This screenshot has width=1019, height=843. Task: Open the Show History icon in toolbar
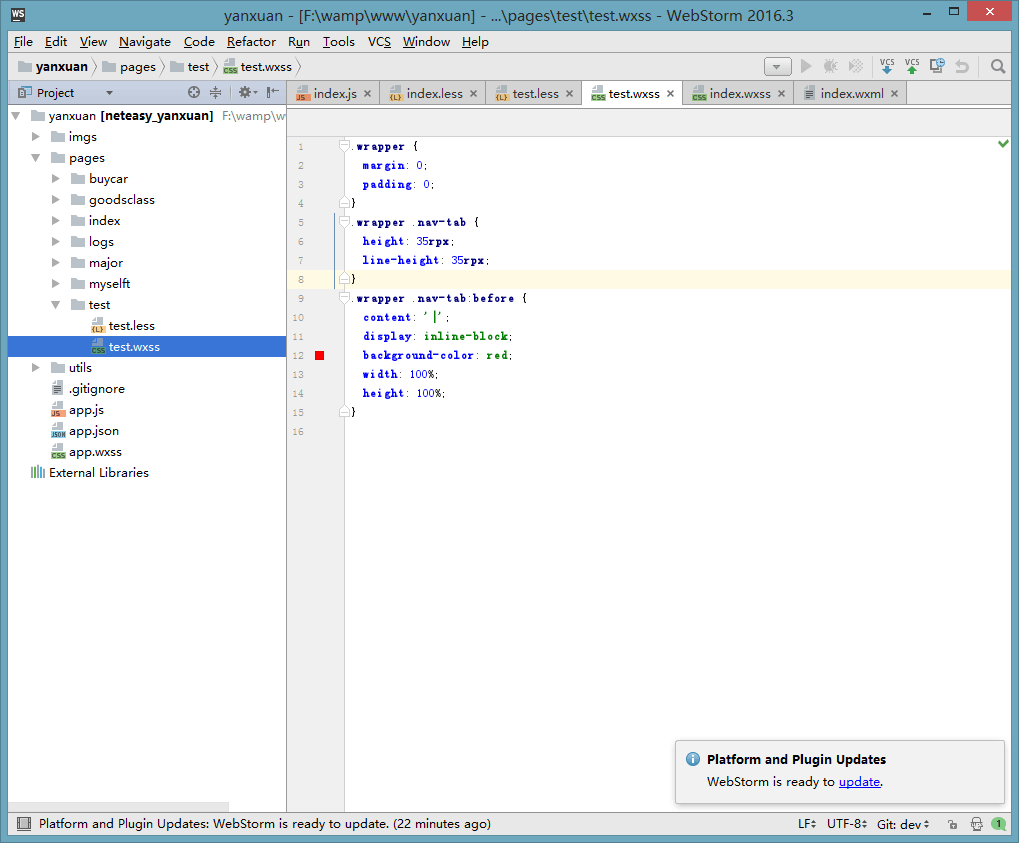(937, 66)
